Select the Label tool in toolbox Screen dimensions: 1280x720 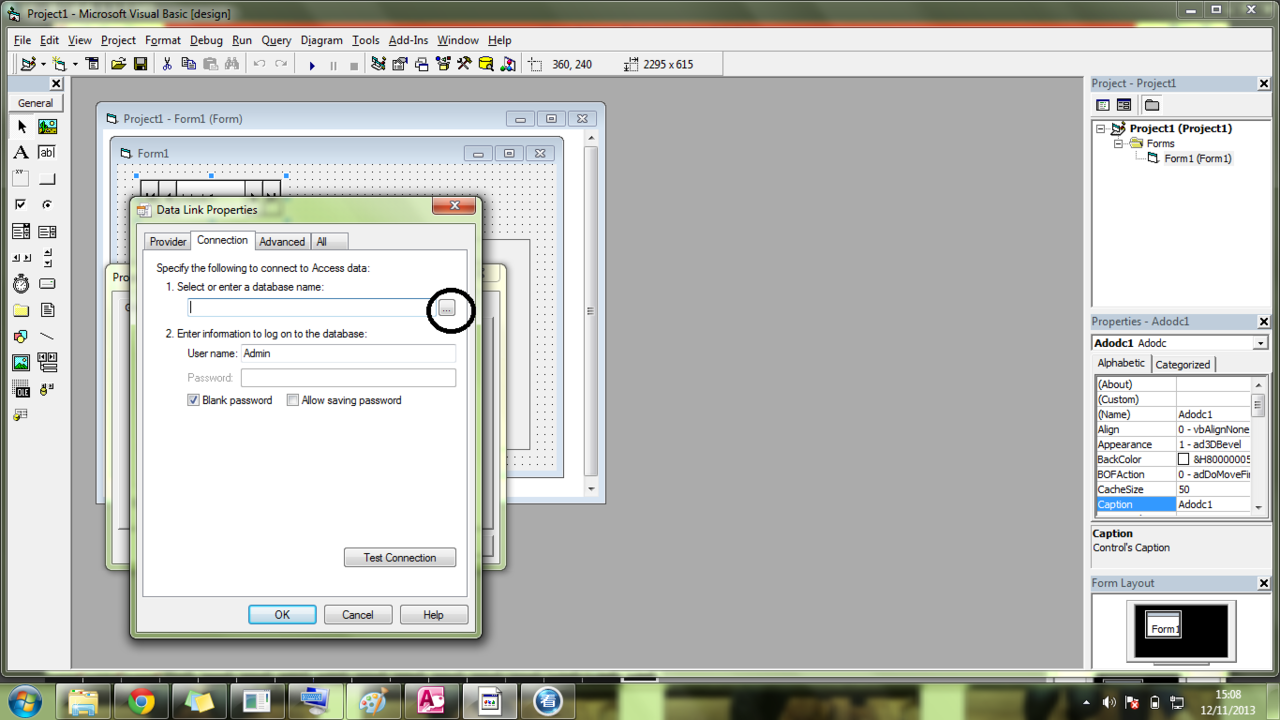[21, 153]
